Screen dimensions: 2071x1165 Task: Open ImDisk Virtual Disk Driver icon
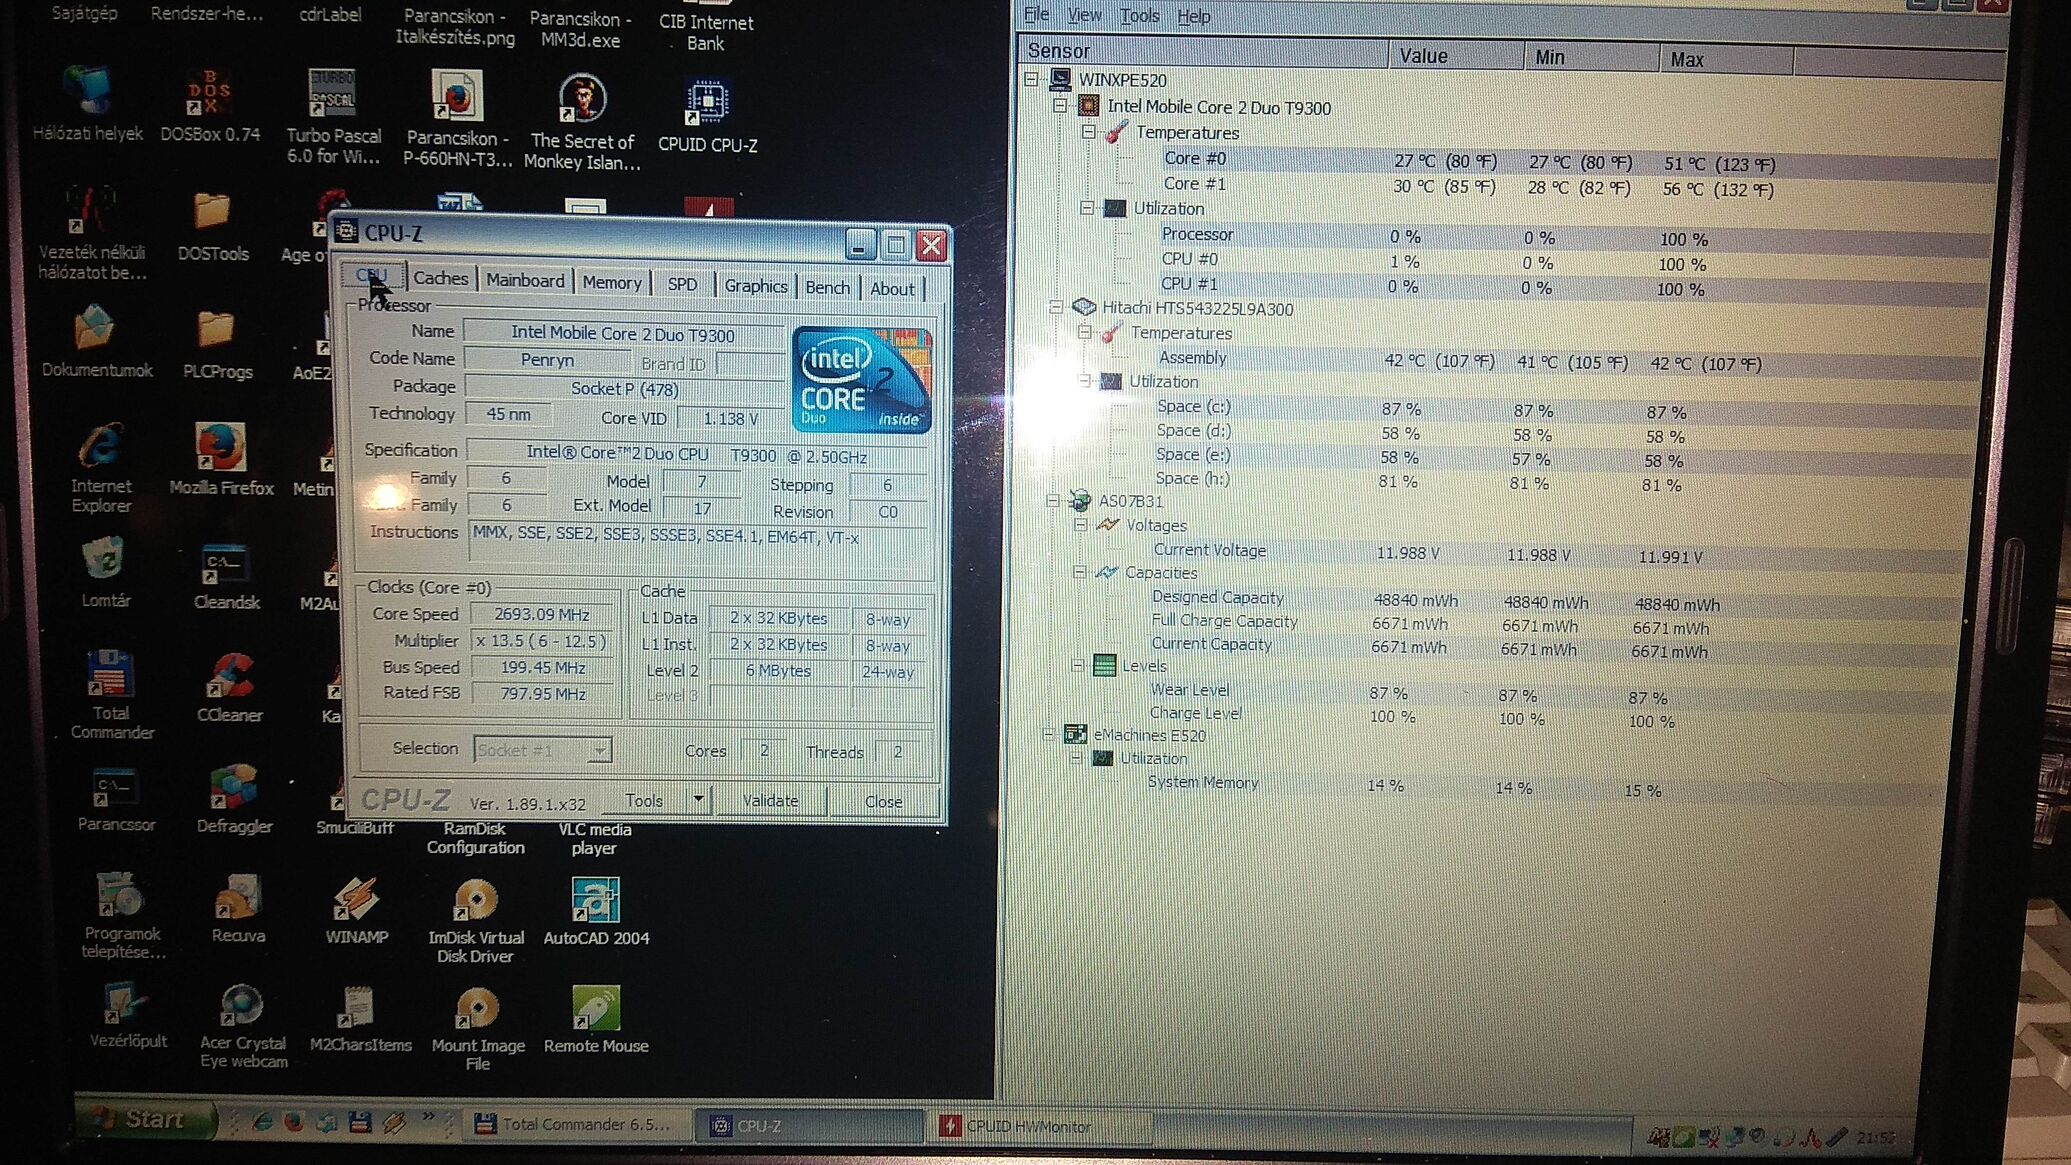tap(476, 921)
